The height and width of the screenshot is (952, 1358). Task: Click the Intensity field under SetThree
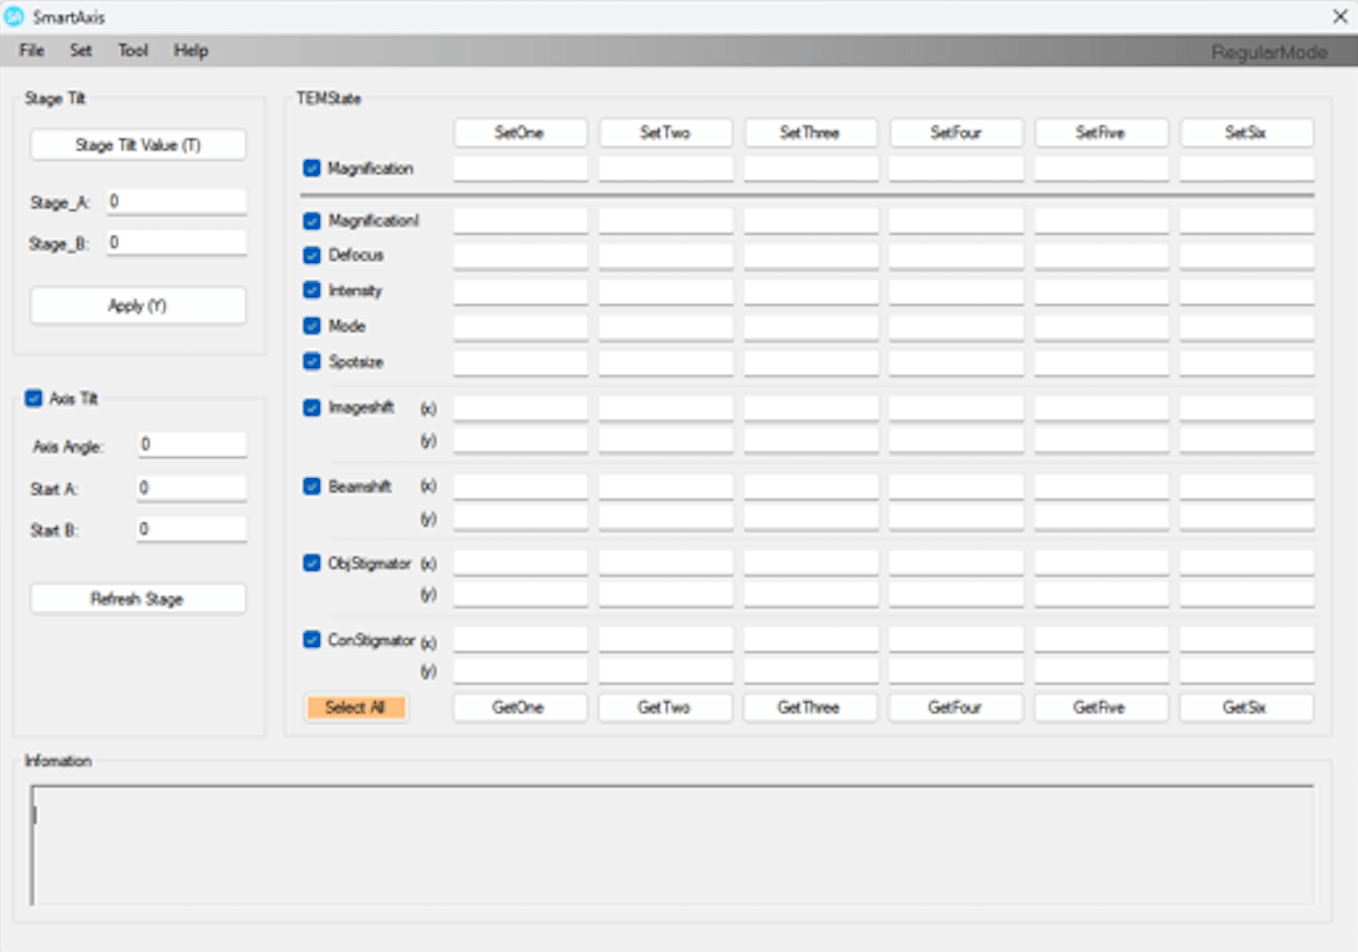810,290
